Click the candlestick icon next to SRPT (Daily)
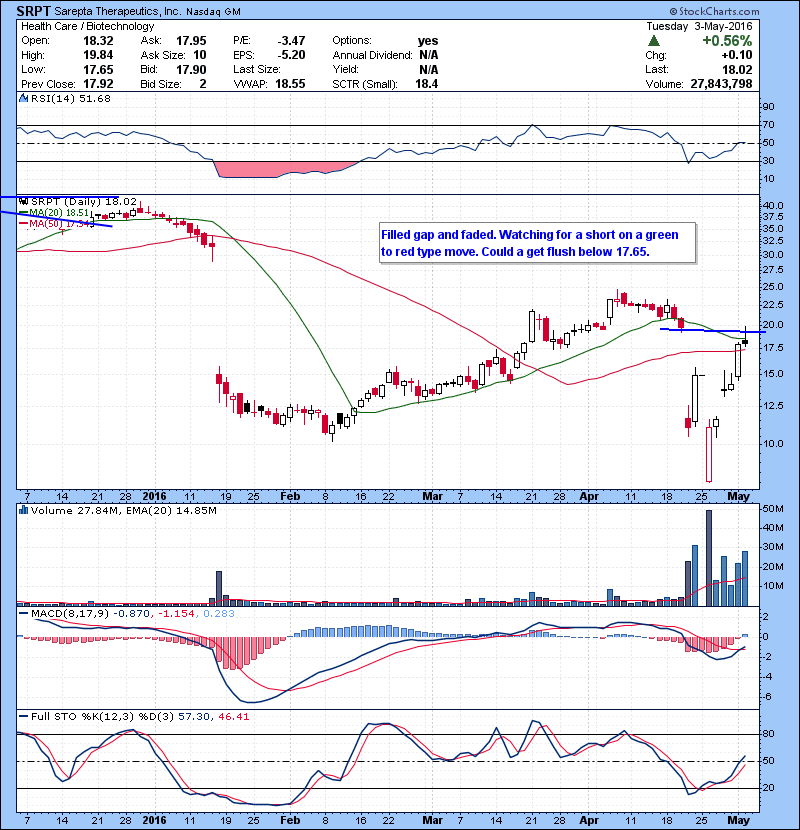The width and height of the screenshot is (800, 830). [x=23, y=201]
